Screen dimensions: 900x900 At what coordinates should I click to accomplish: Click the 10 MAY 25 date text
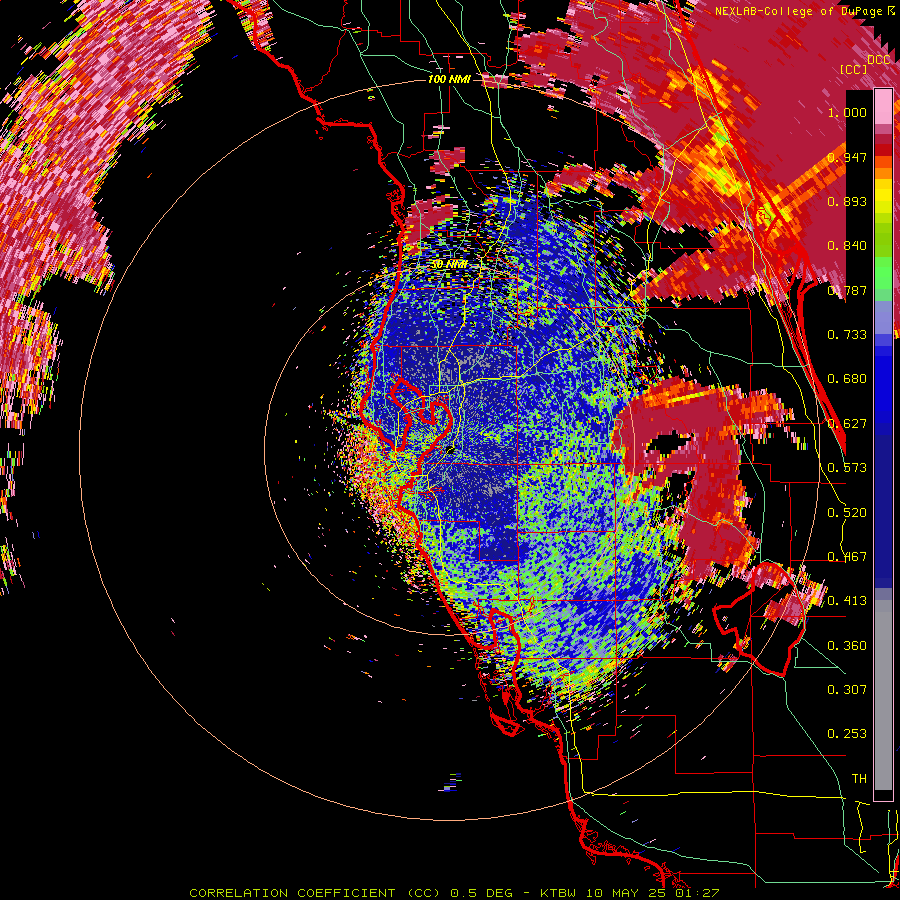(626, 893)
